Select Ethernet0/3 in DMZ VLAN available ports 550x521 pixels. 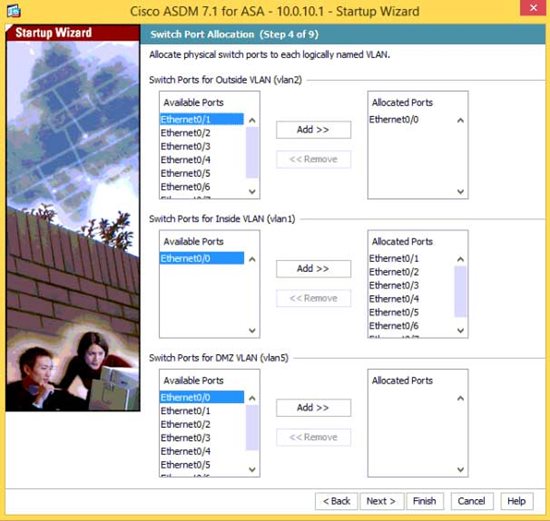point(202,438)
